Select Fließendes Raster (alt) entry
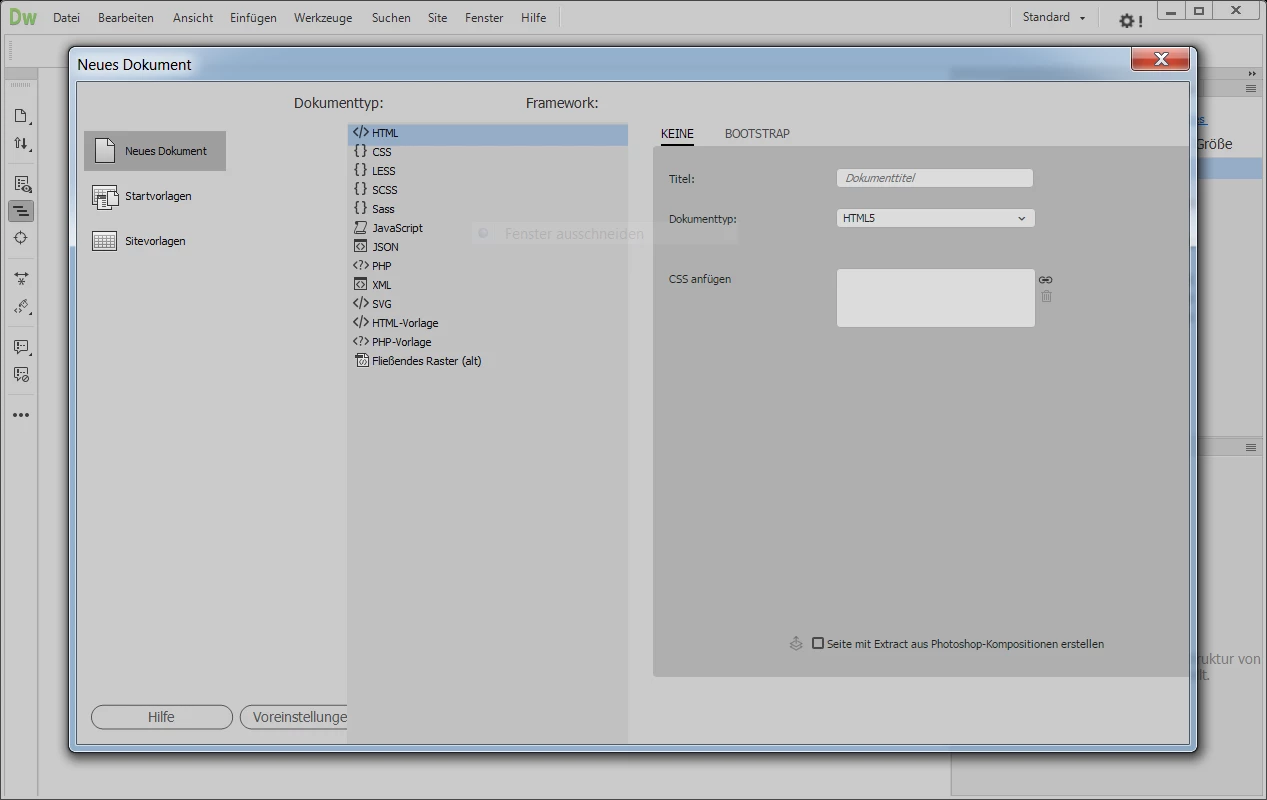This screenshot has width=1267, height=800. point(488,361)
